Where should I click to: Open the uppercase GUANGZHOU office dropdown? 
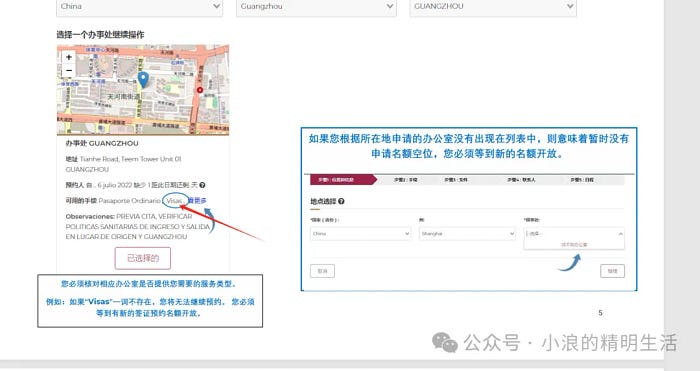493,7
